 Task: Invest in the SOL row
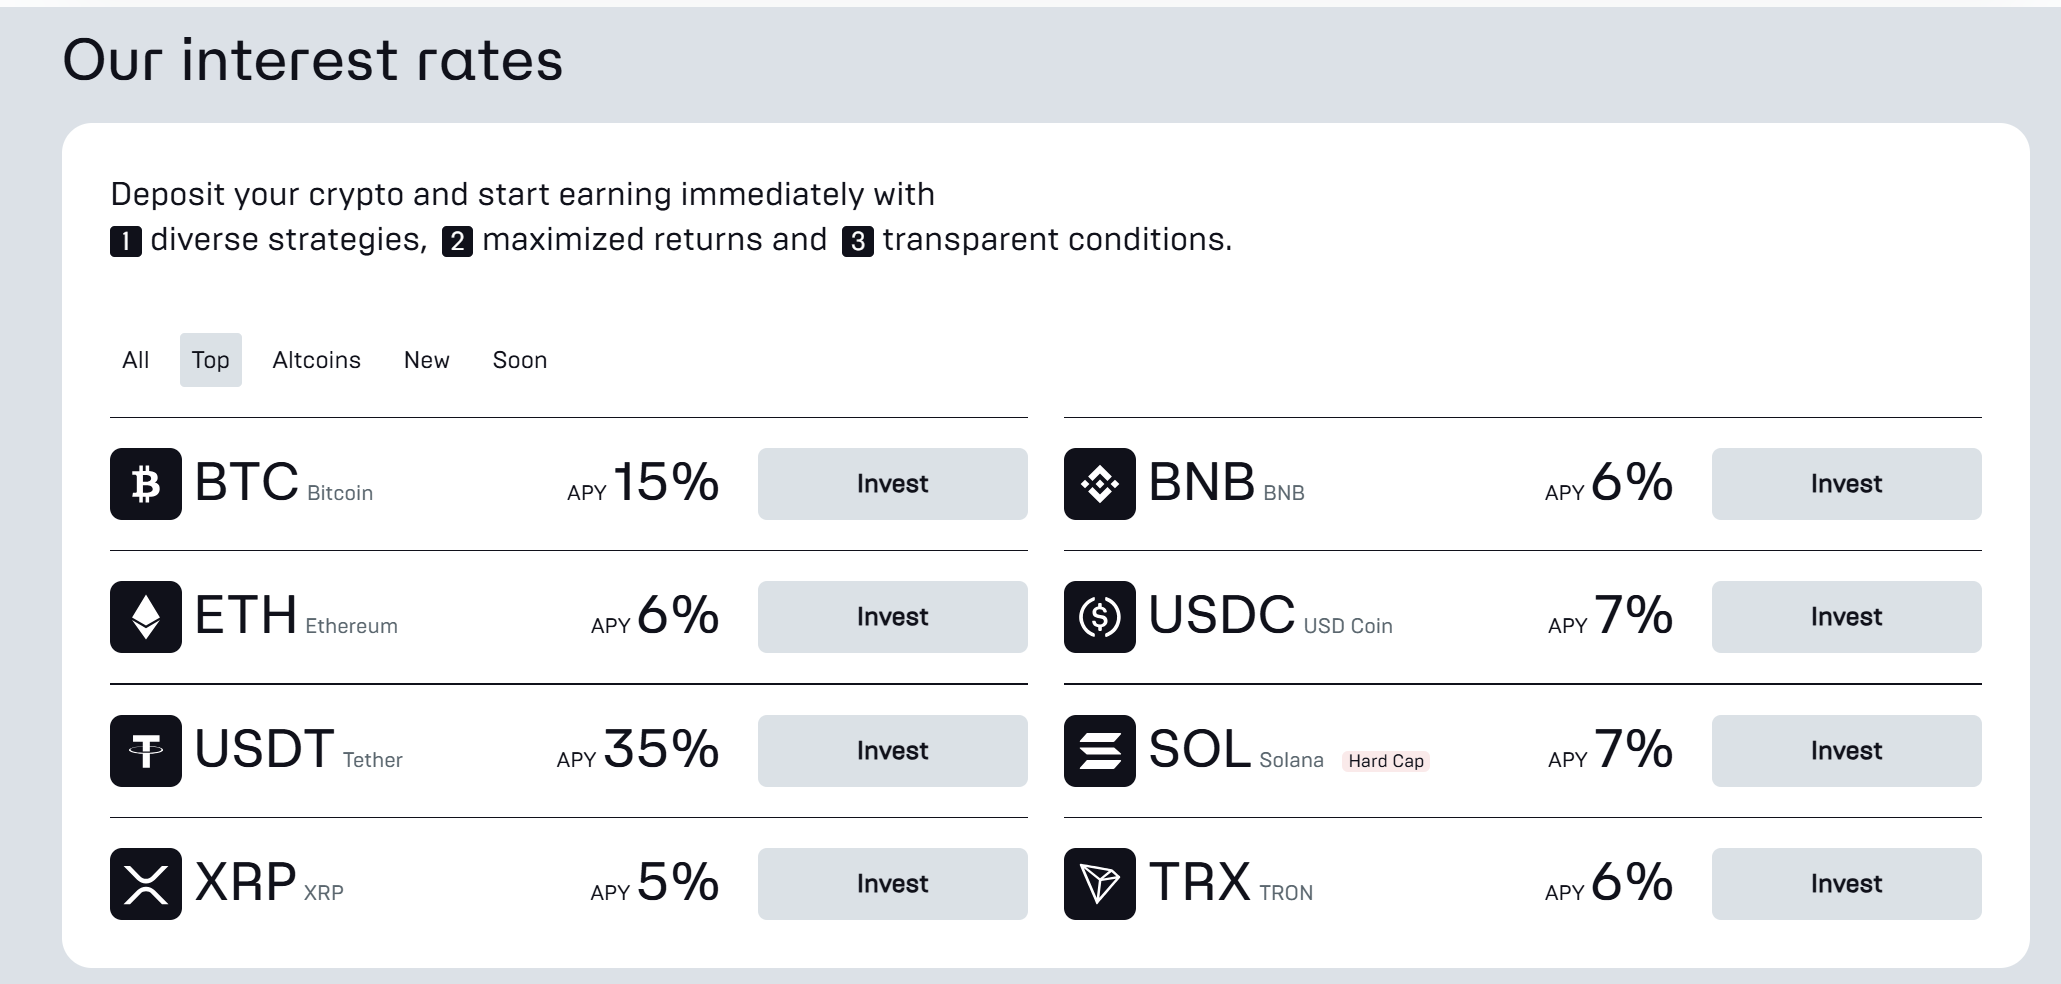(1846, 751)
